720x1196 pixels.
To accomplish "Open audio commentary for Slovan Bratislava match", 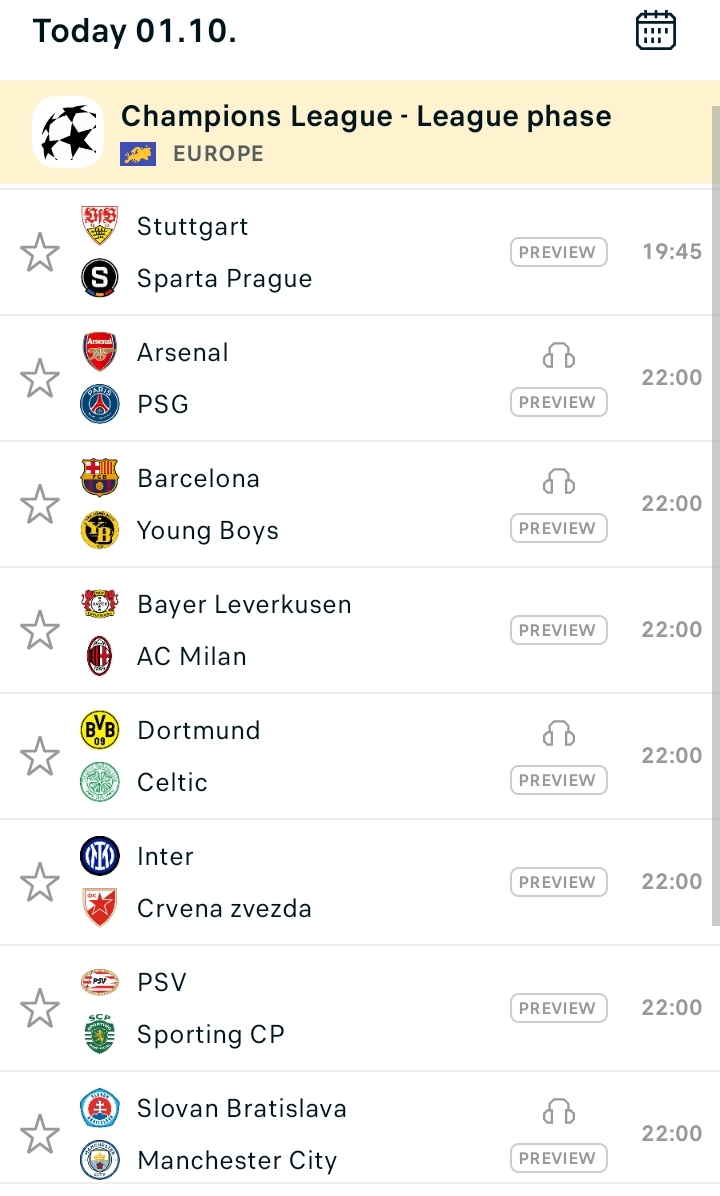I will [x=558, y=1111].
